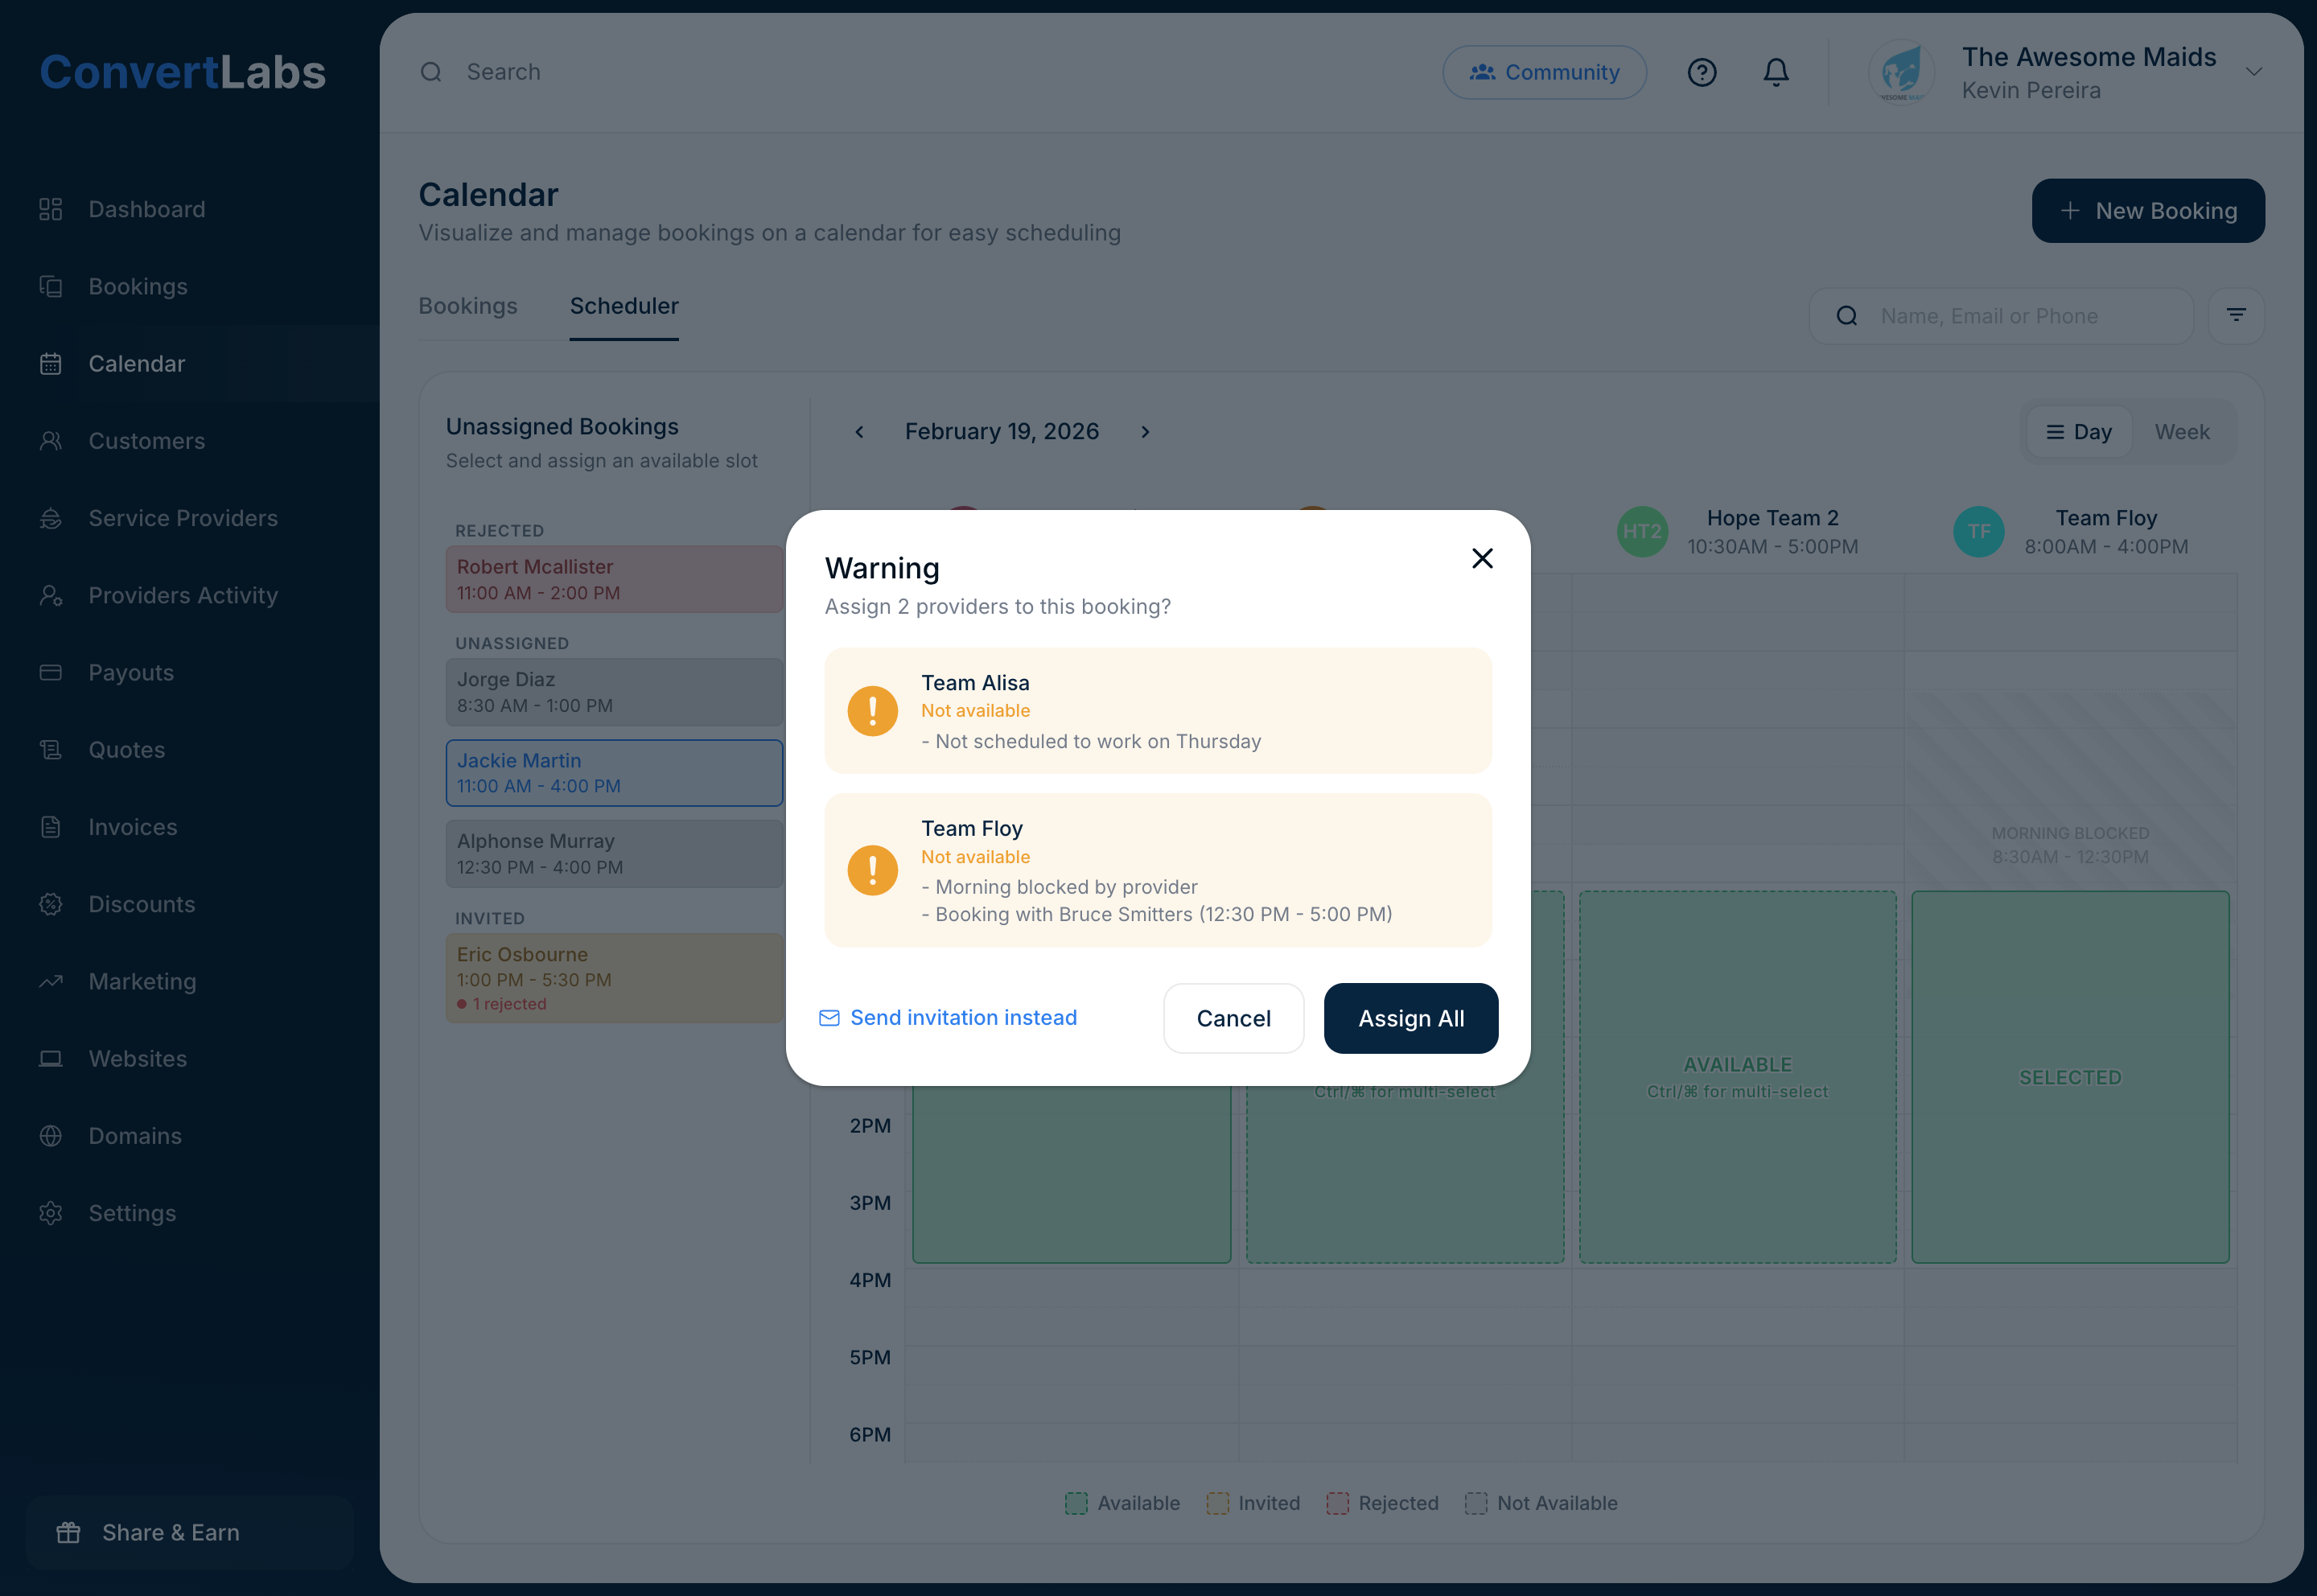Open notifications bell icon
The width and height of the screenshot is (2317, 1596).
click(1775, 72)
